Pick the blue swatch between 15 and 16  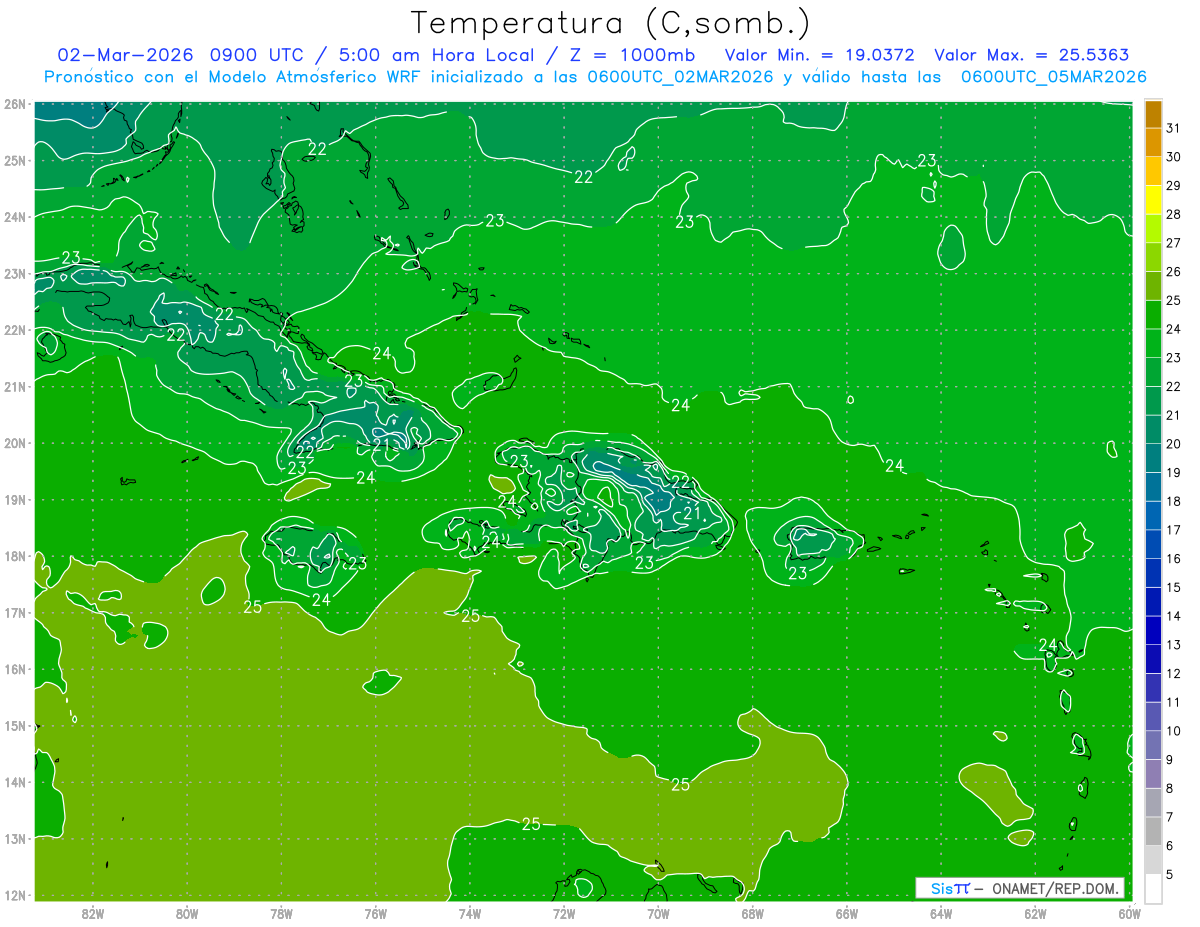tap(1153, 573)
